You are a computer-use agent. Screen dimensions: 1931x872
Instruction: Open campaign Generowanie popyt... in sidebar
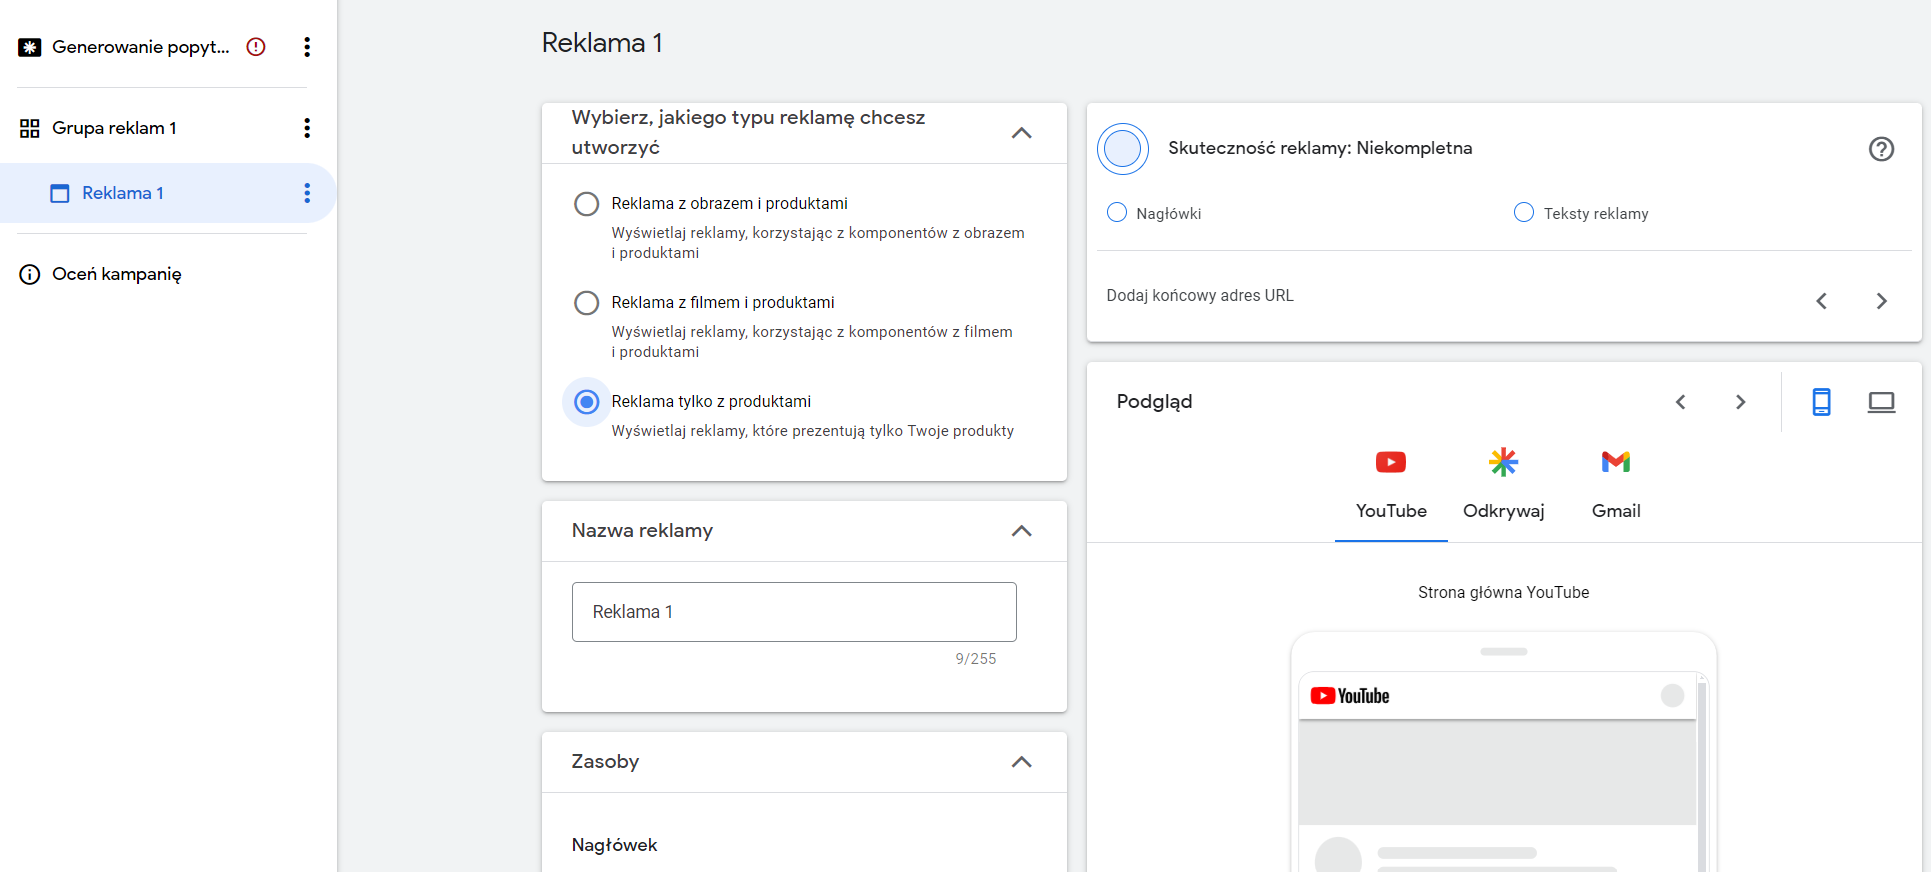coord(140,47)
